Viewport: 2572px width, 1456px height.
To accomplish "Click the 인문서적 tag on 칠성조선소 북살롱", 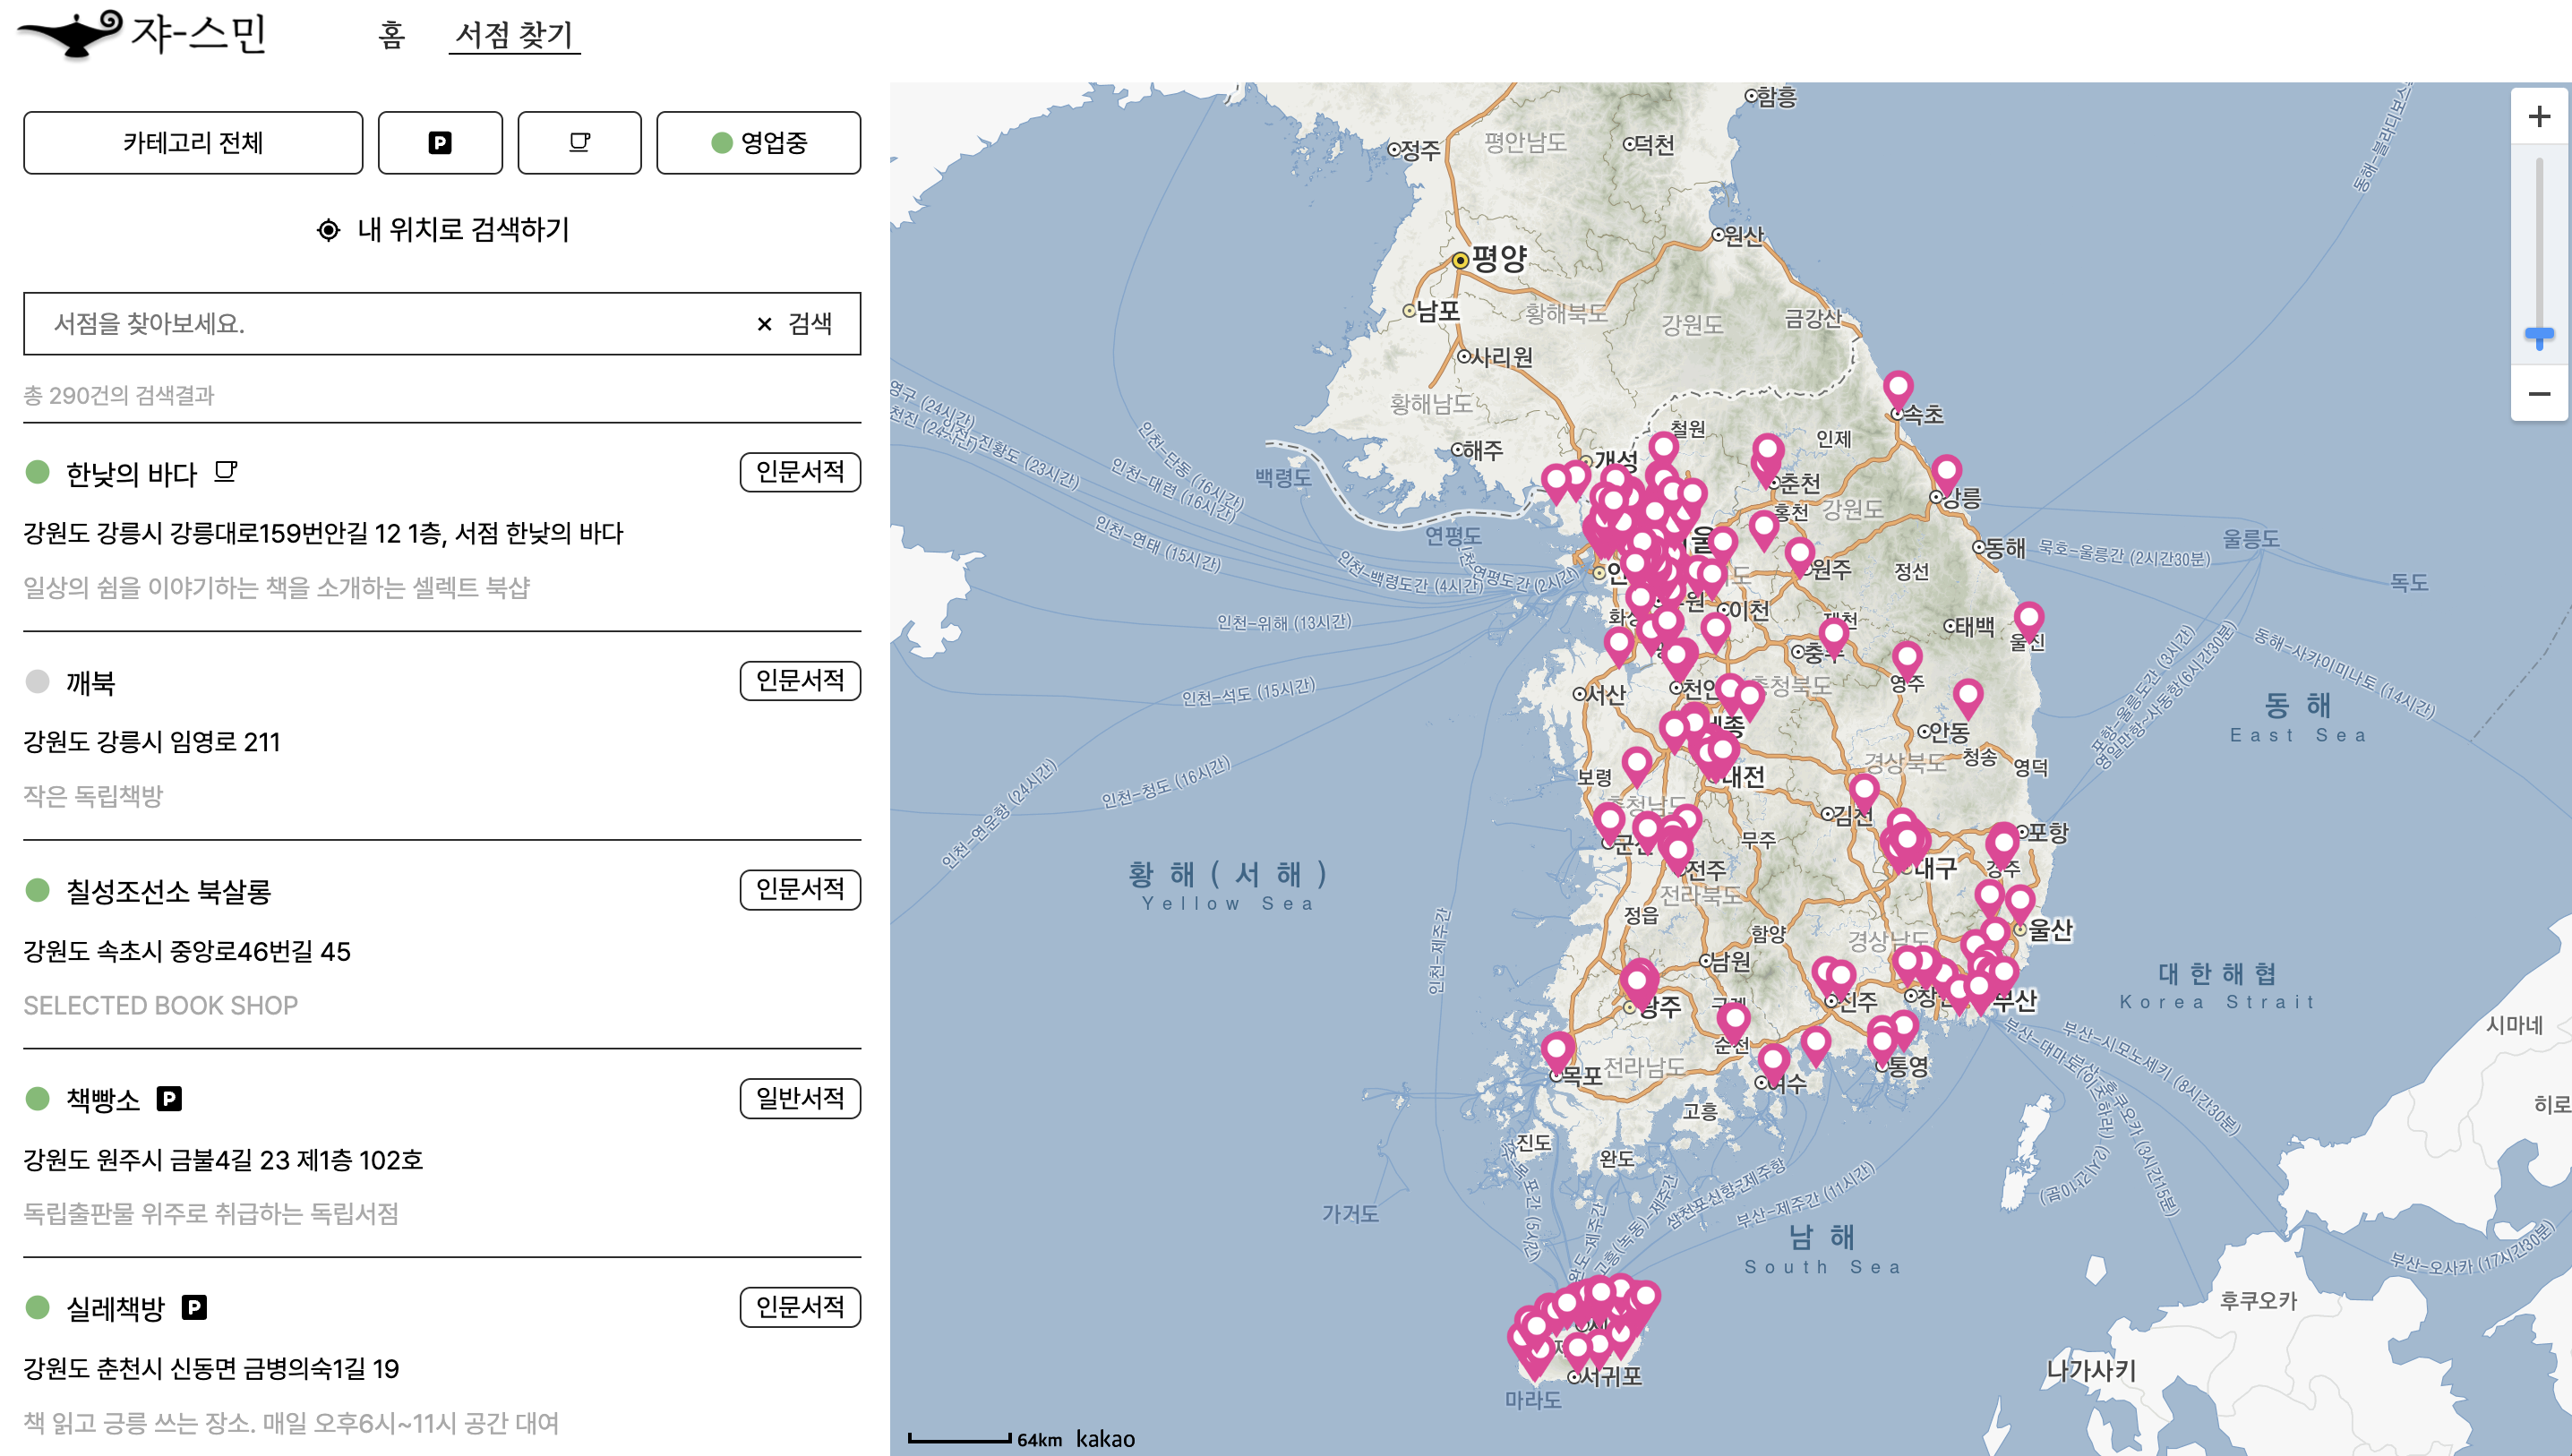I will 800,890.
